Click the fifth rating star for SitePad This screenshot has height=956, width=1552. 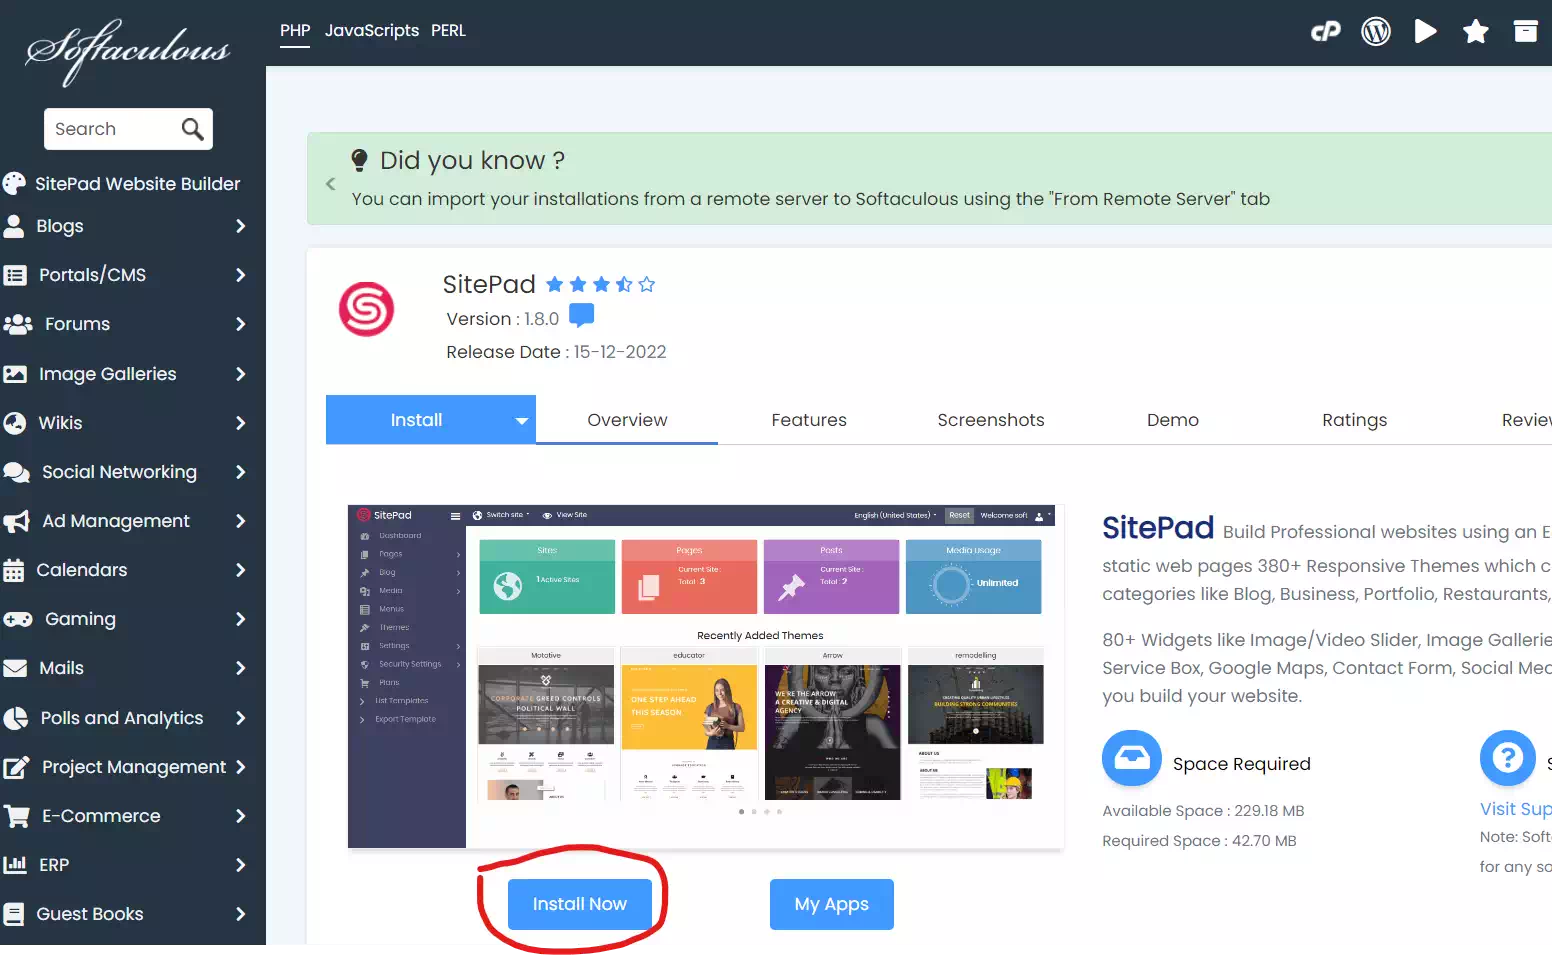[x=647, y=284]
